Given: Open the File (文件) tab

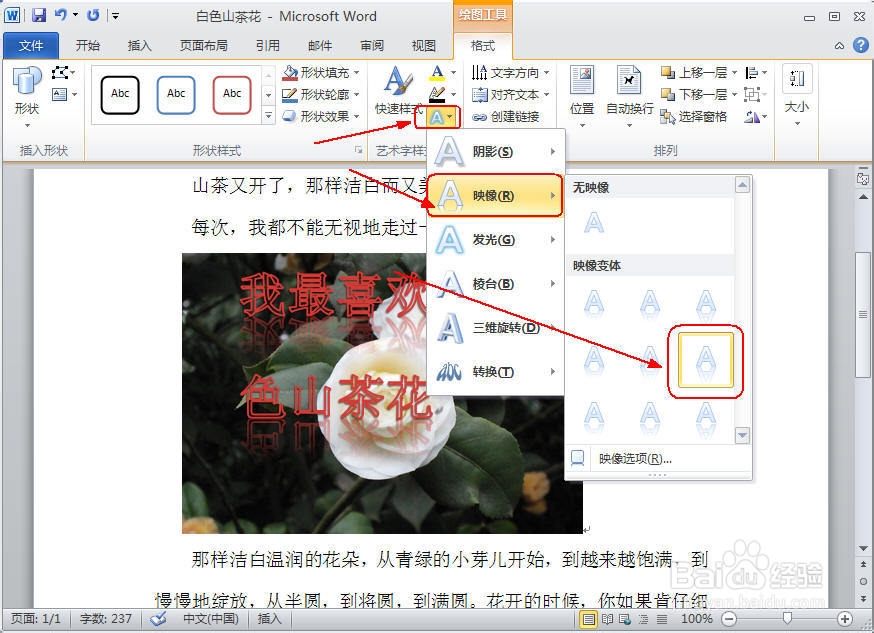Looking at the screenshot, I should coord(31,46).
